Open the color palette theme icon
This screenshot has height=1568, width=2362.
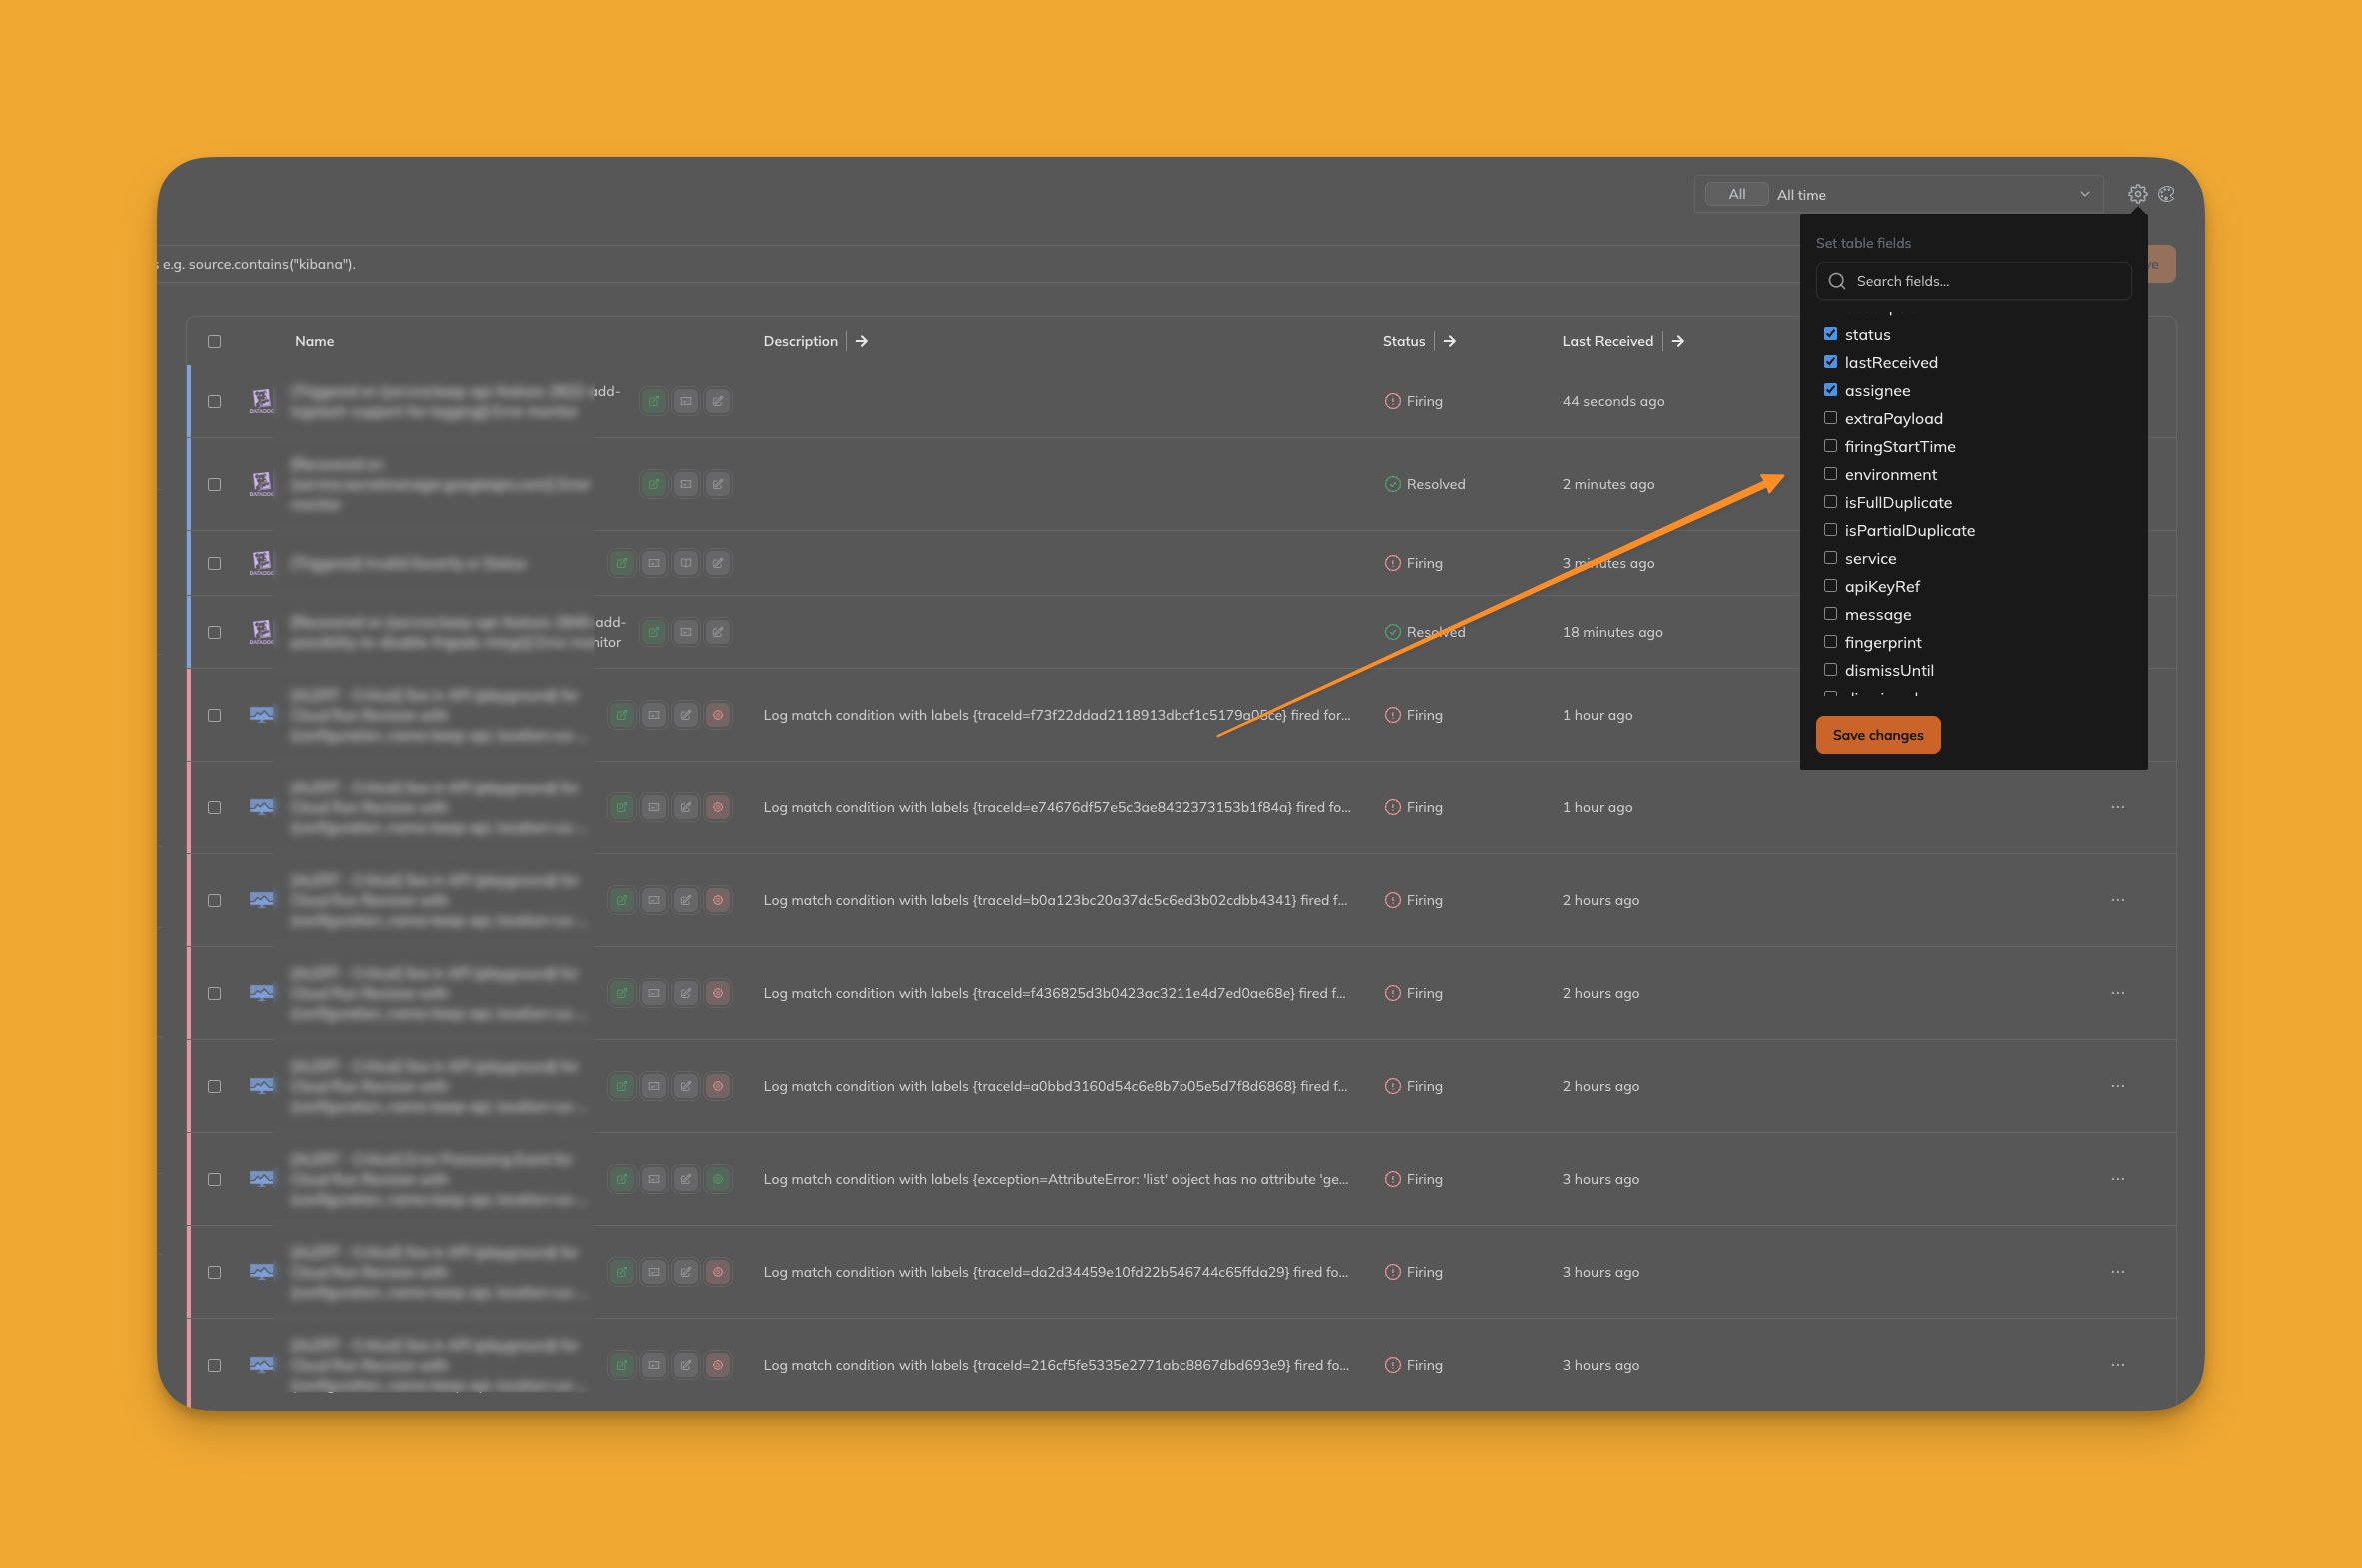coord(2166,194)
